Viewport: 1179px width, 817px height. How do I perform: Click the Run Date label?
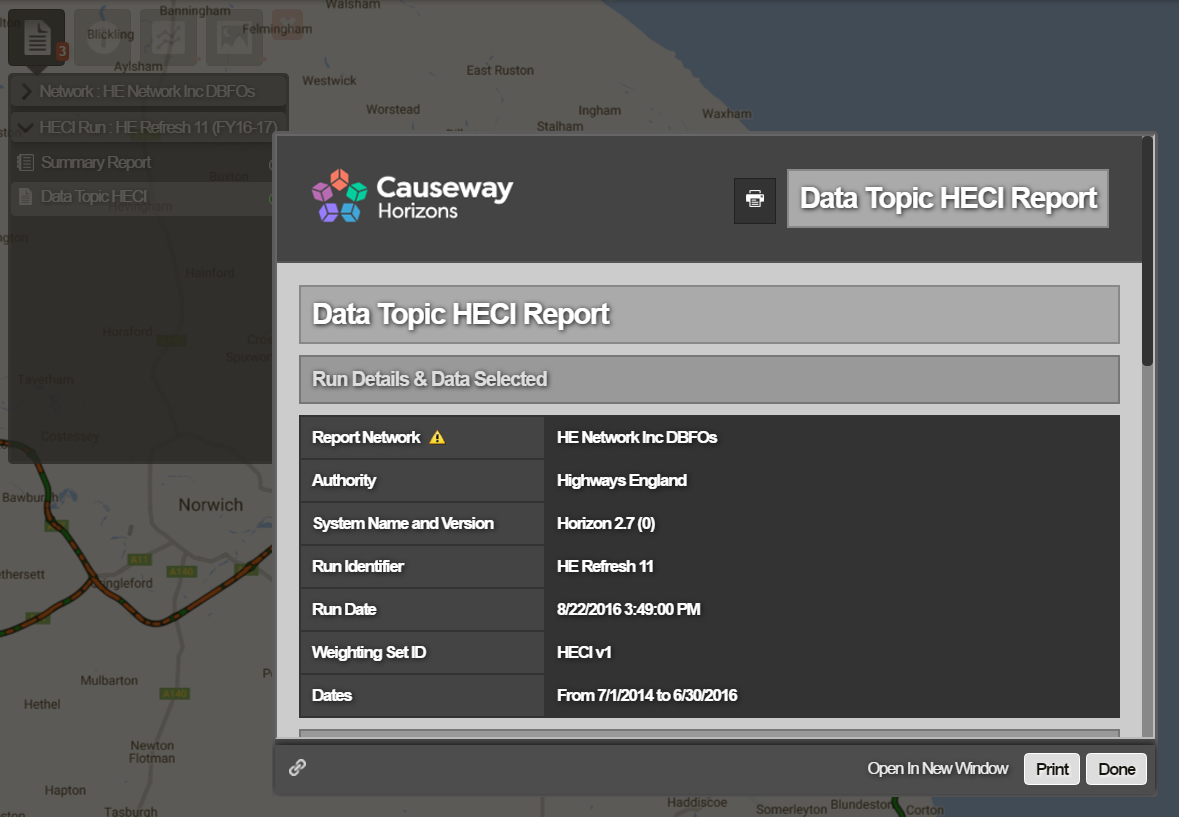344,609
